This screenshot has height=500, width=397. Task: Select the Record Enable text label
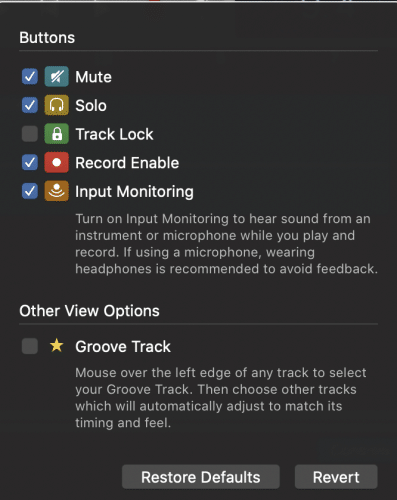[x=127, y=163]
